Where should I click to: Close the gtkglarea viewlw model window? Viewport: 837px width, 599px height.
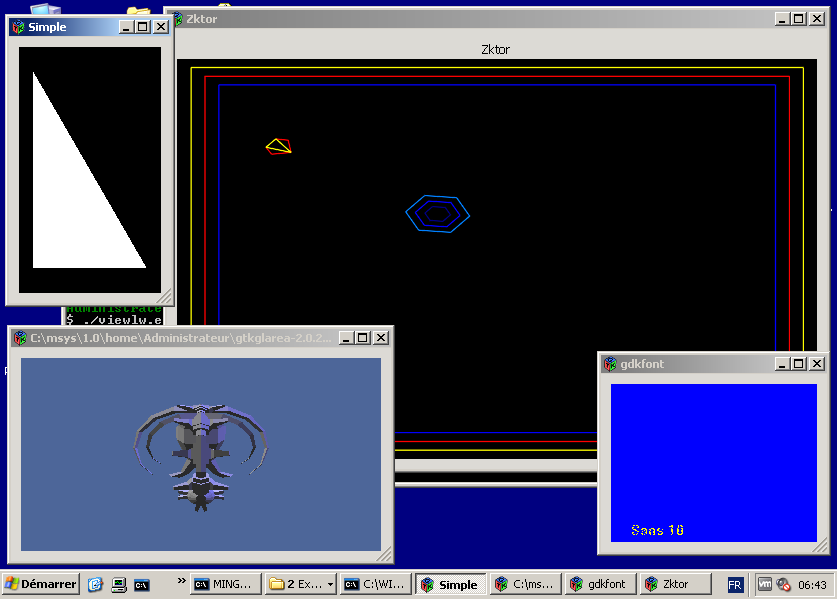pos(380,338)
